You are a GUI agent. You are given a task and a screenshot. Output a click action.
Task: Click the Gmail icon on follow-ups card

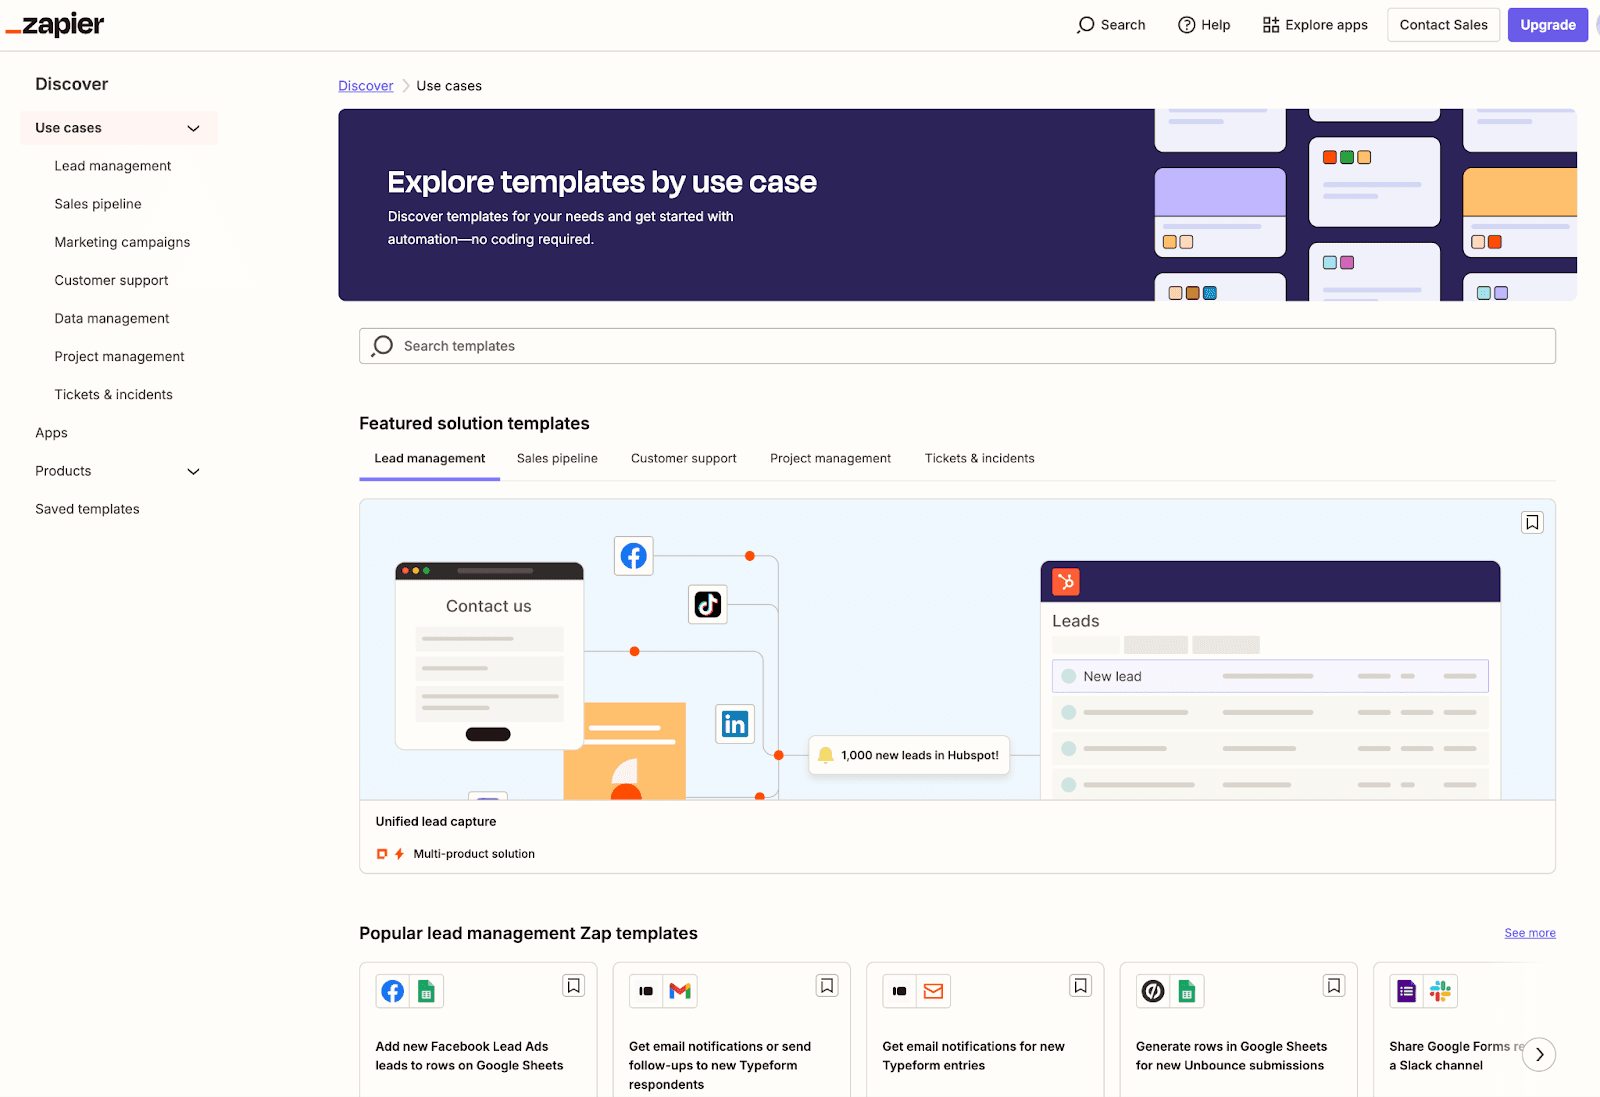(680, 991)
